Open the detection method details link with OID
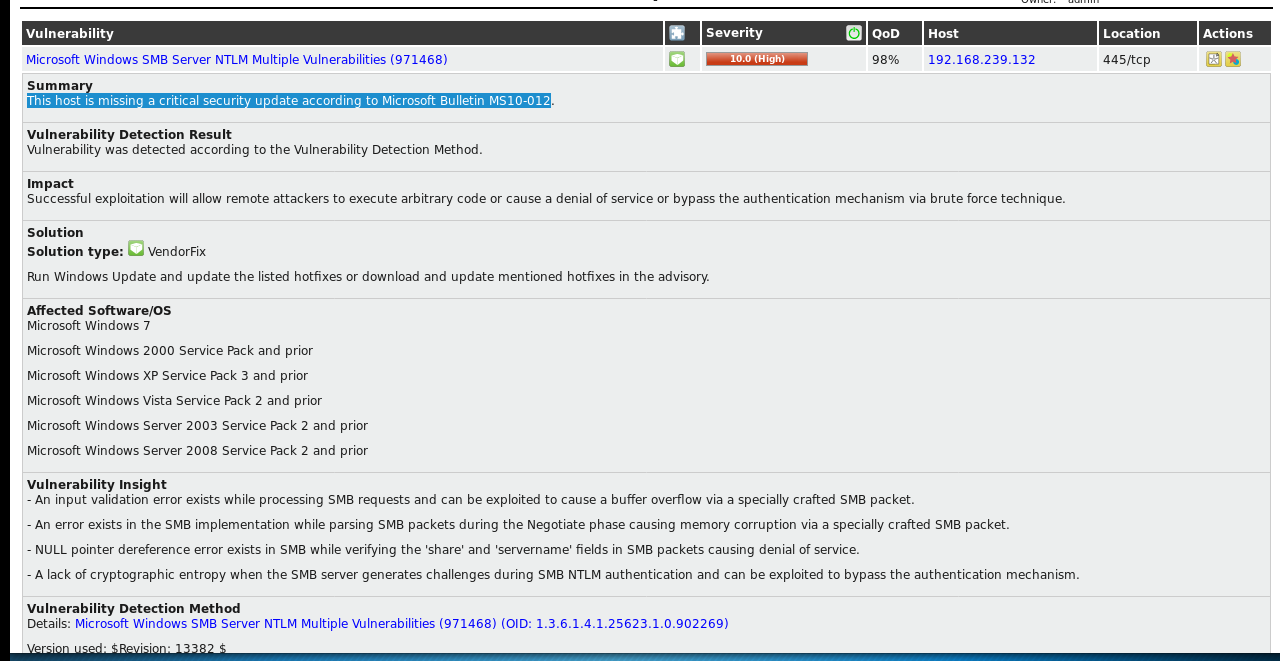Viewport: 1280px width, 661px height. pyautogui.click(x=402, y=624)
